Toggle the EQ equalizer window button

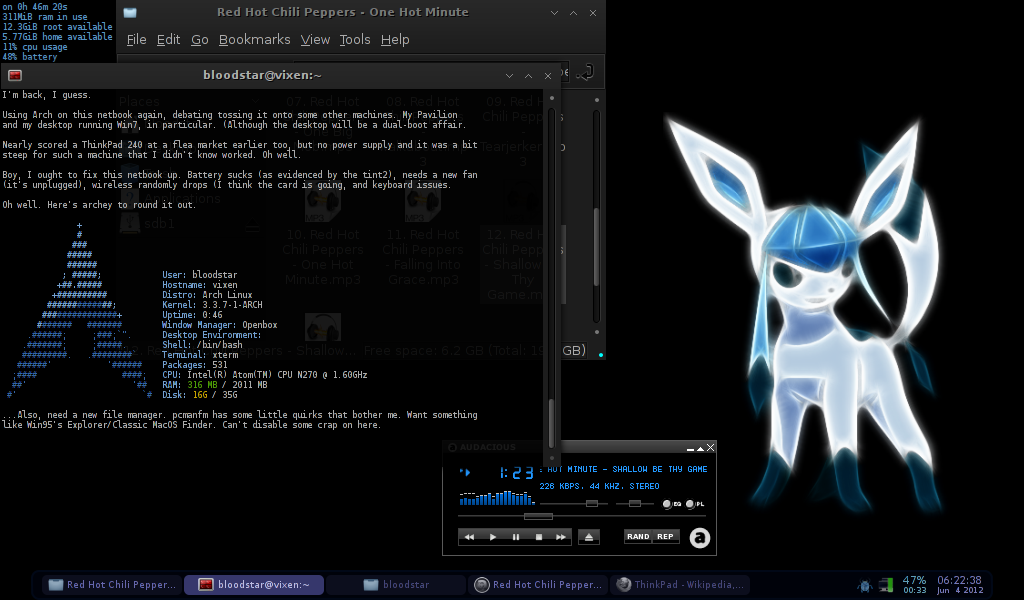coord(669,504)
